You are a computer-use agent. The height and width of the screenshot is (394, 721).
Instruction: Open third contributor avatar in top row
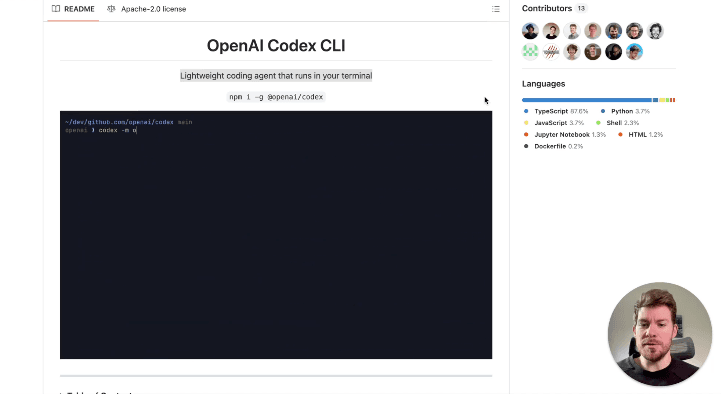tap(572, 31)
